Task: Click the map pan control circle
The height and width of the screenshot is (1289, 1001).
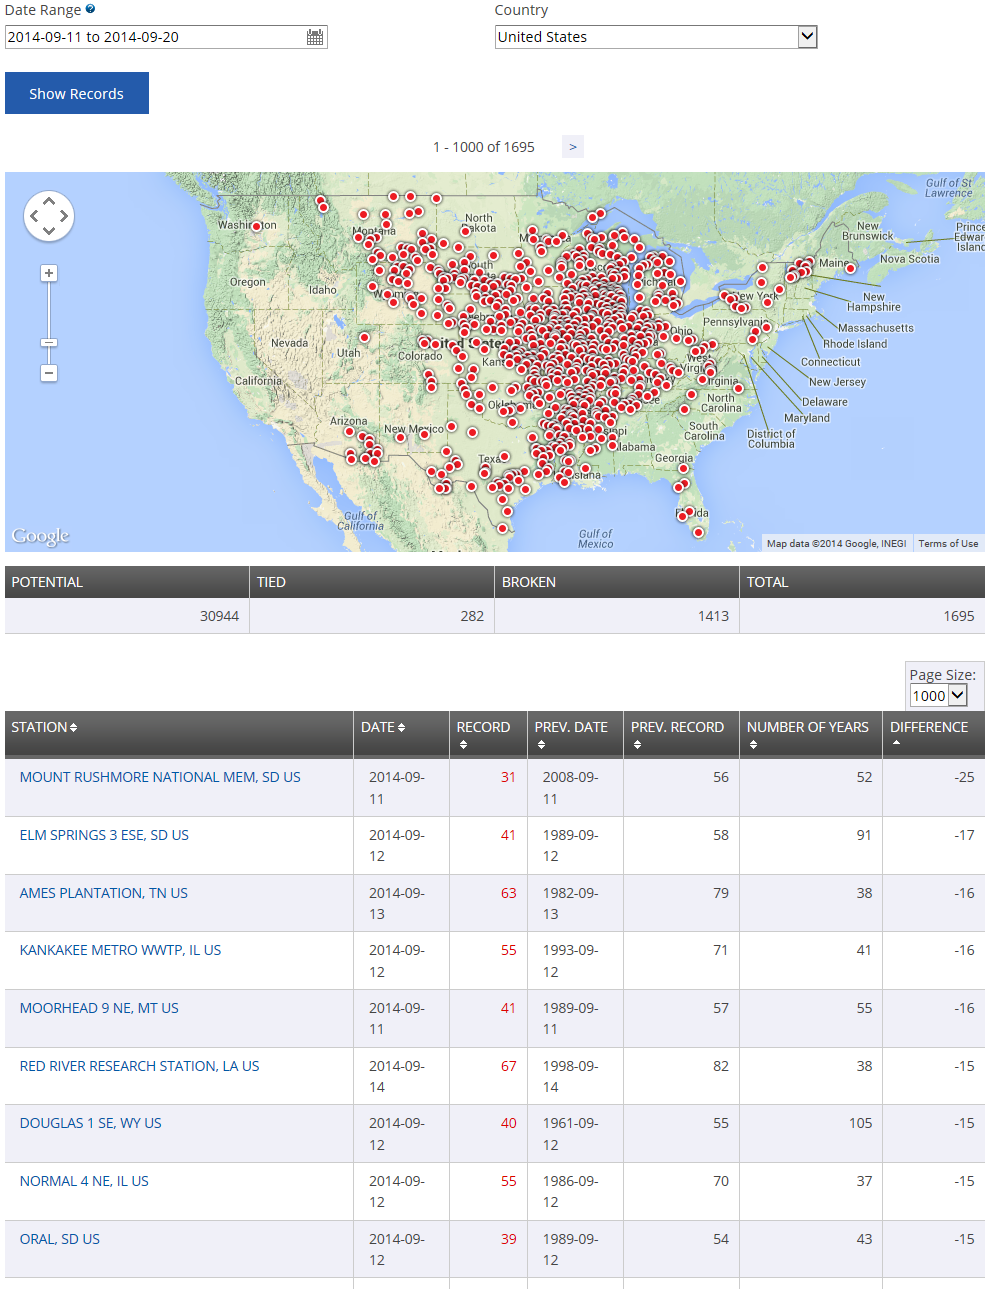Action: [x=49, y=216]
